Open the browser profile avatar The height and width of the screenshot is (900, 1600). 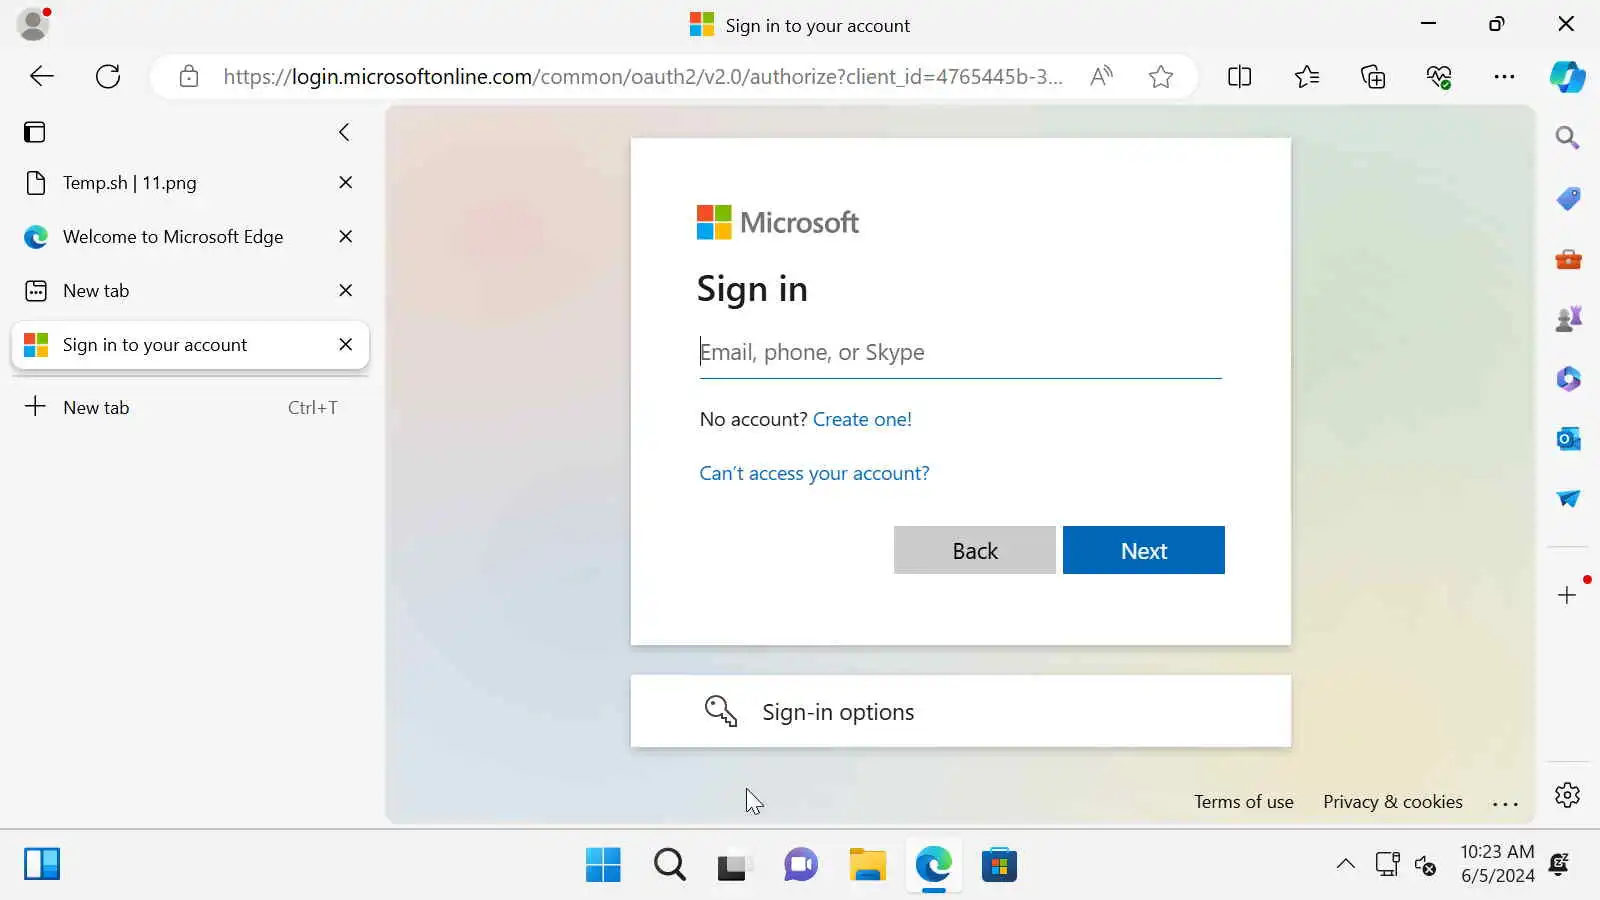pyautogui.click(x=33, y=24)
